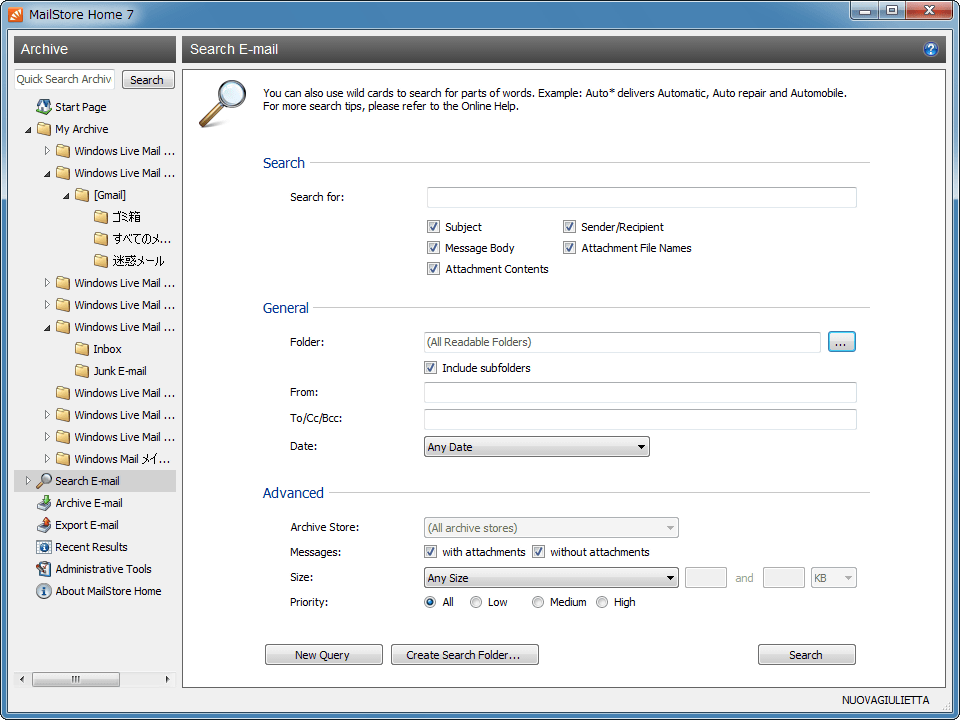Click the From input field
The image size is (960, 720).
(x=640, y=392)
